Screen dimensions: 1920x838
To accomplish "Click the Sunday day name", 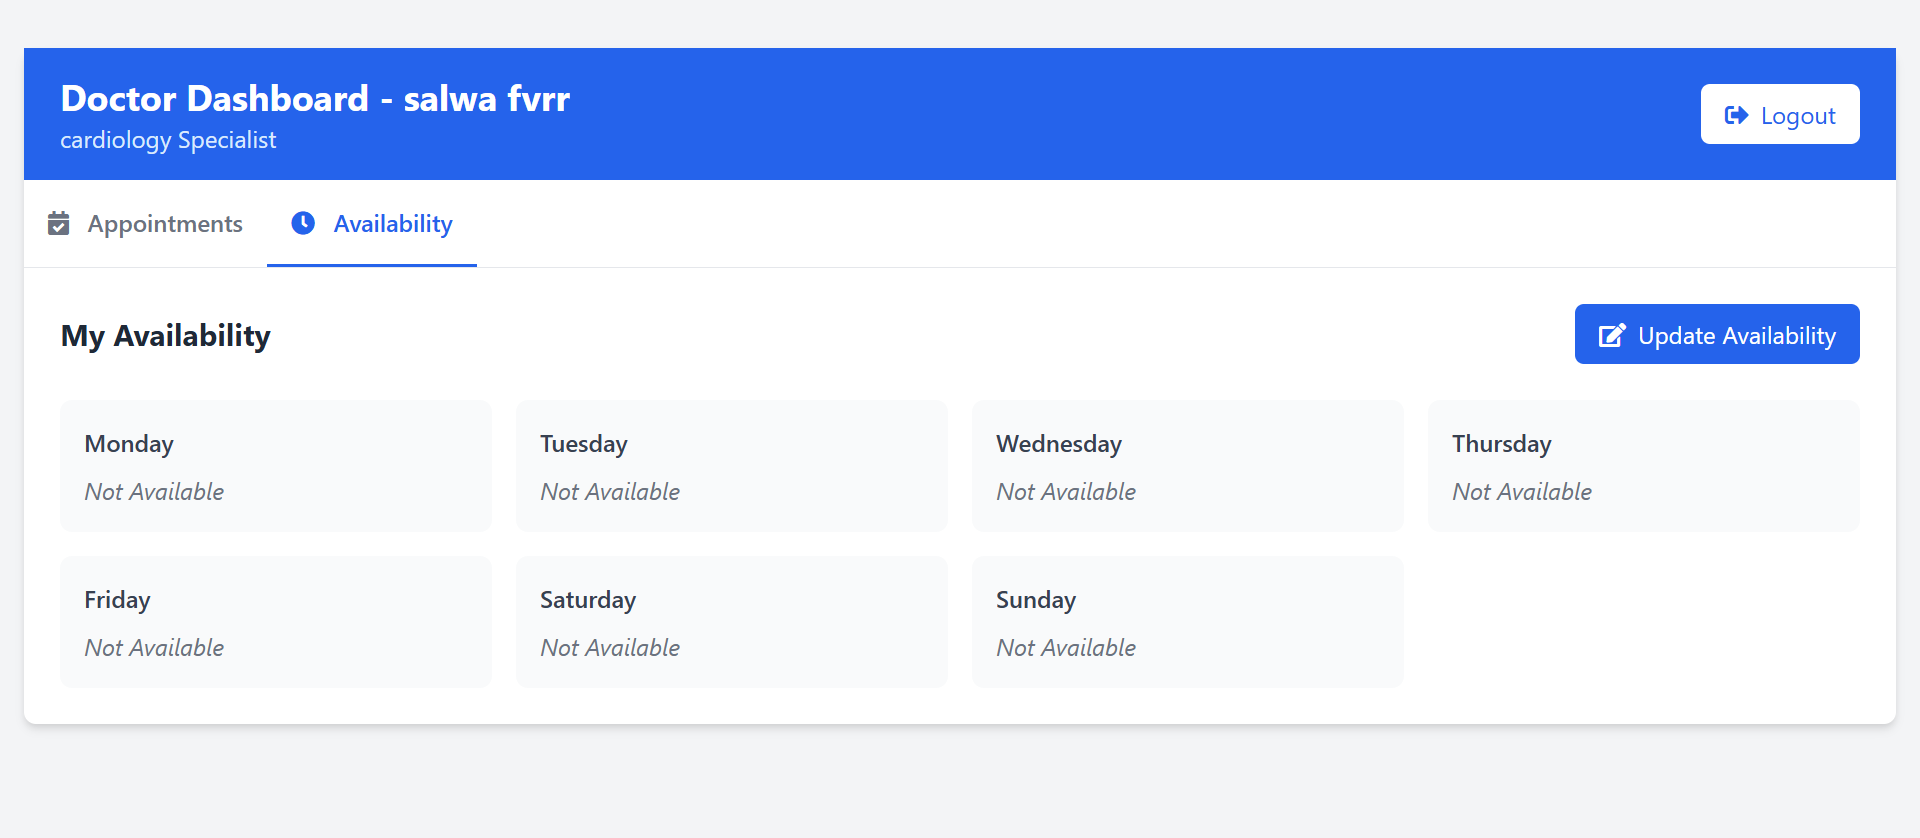I will 1036,600.
